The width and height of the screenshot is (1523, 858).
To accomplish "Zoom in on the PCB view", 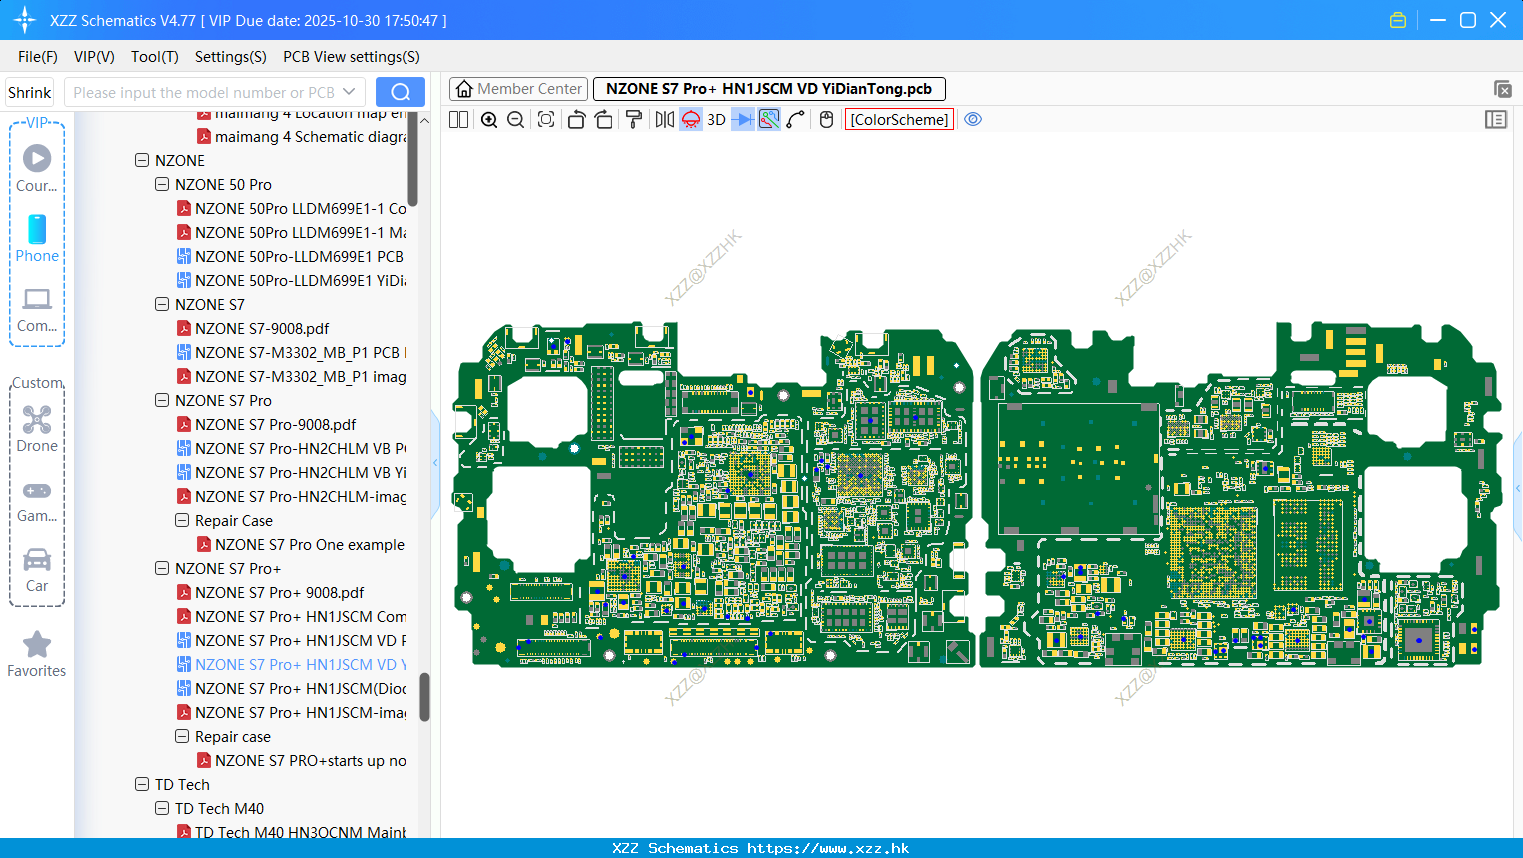I will click(x=489, y=119).
